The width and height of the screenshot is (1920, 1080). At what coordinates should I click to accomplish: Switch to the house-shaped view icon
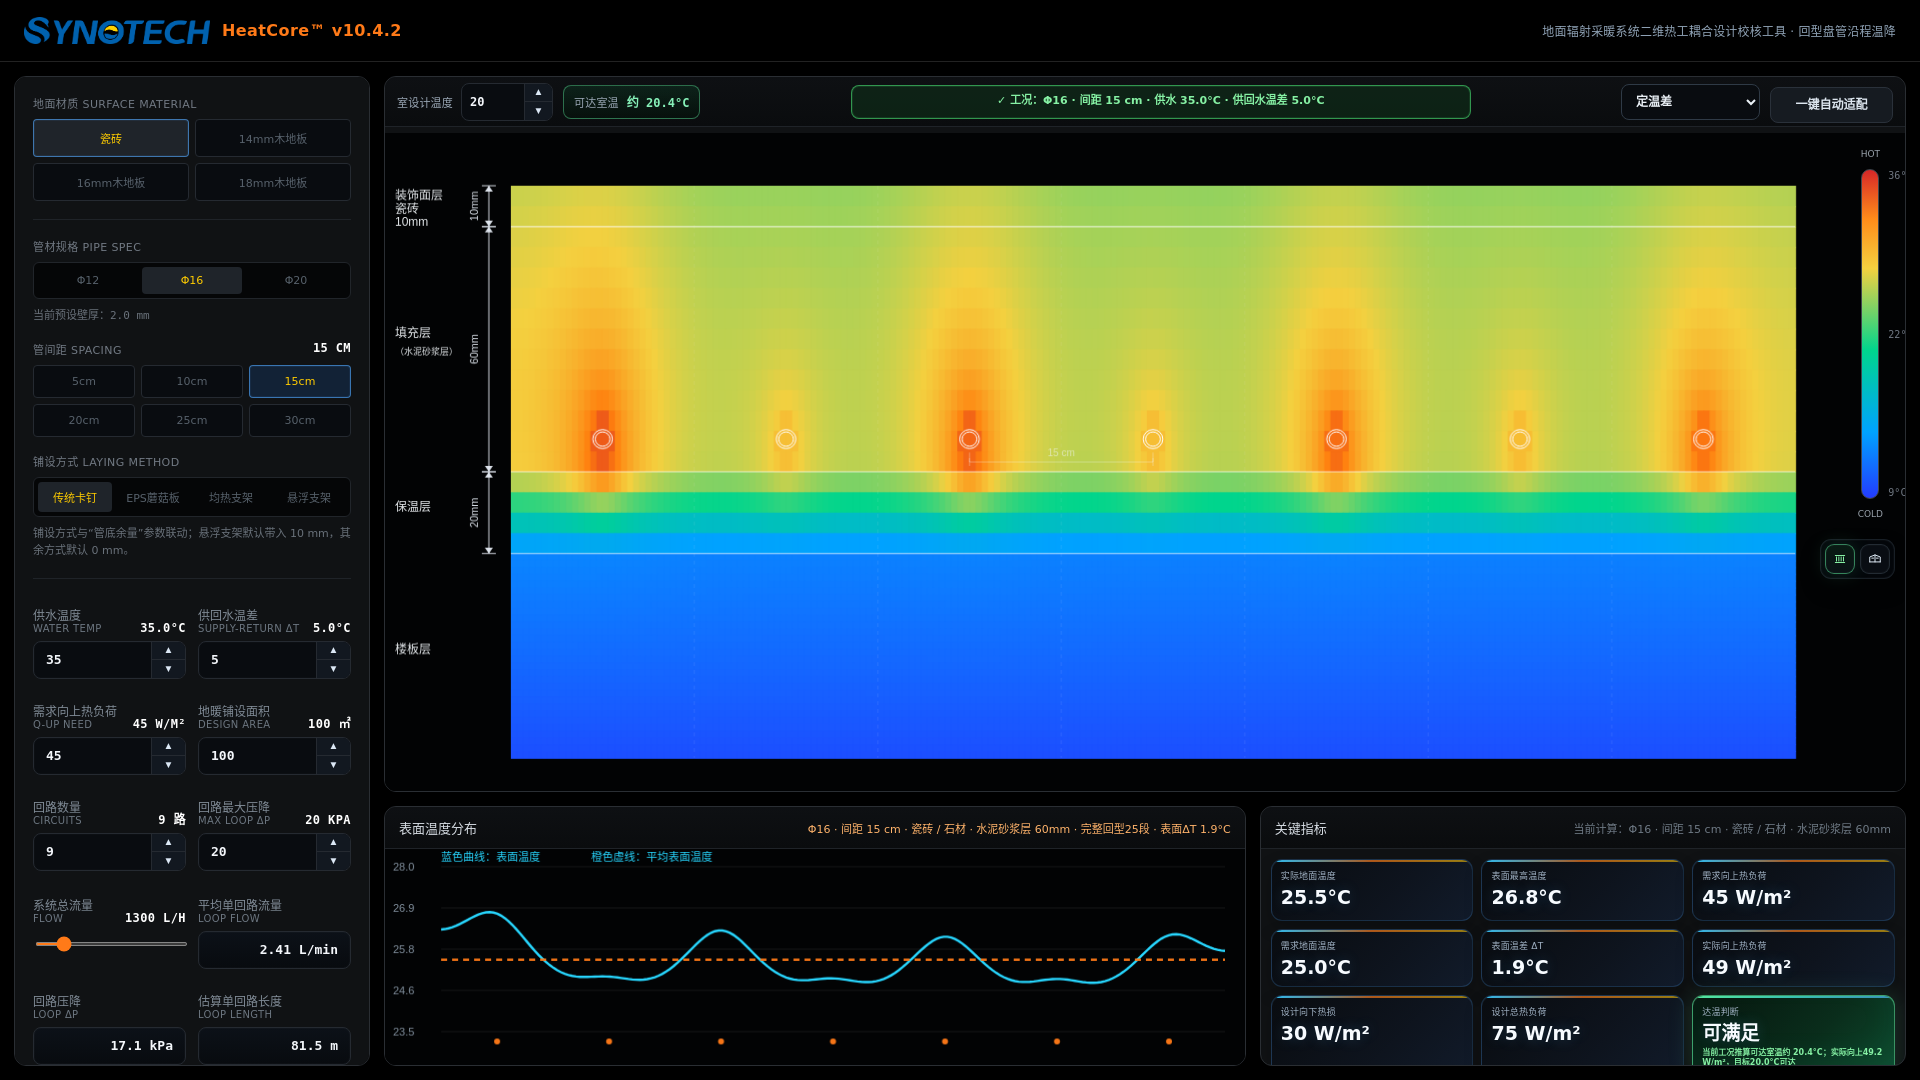point(1875,559)
